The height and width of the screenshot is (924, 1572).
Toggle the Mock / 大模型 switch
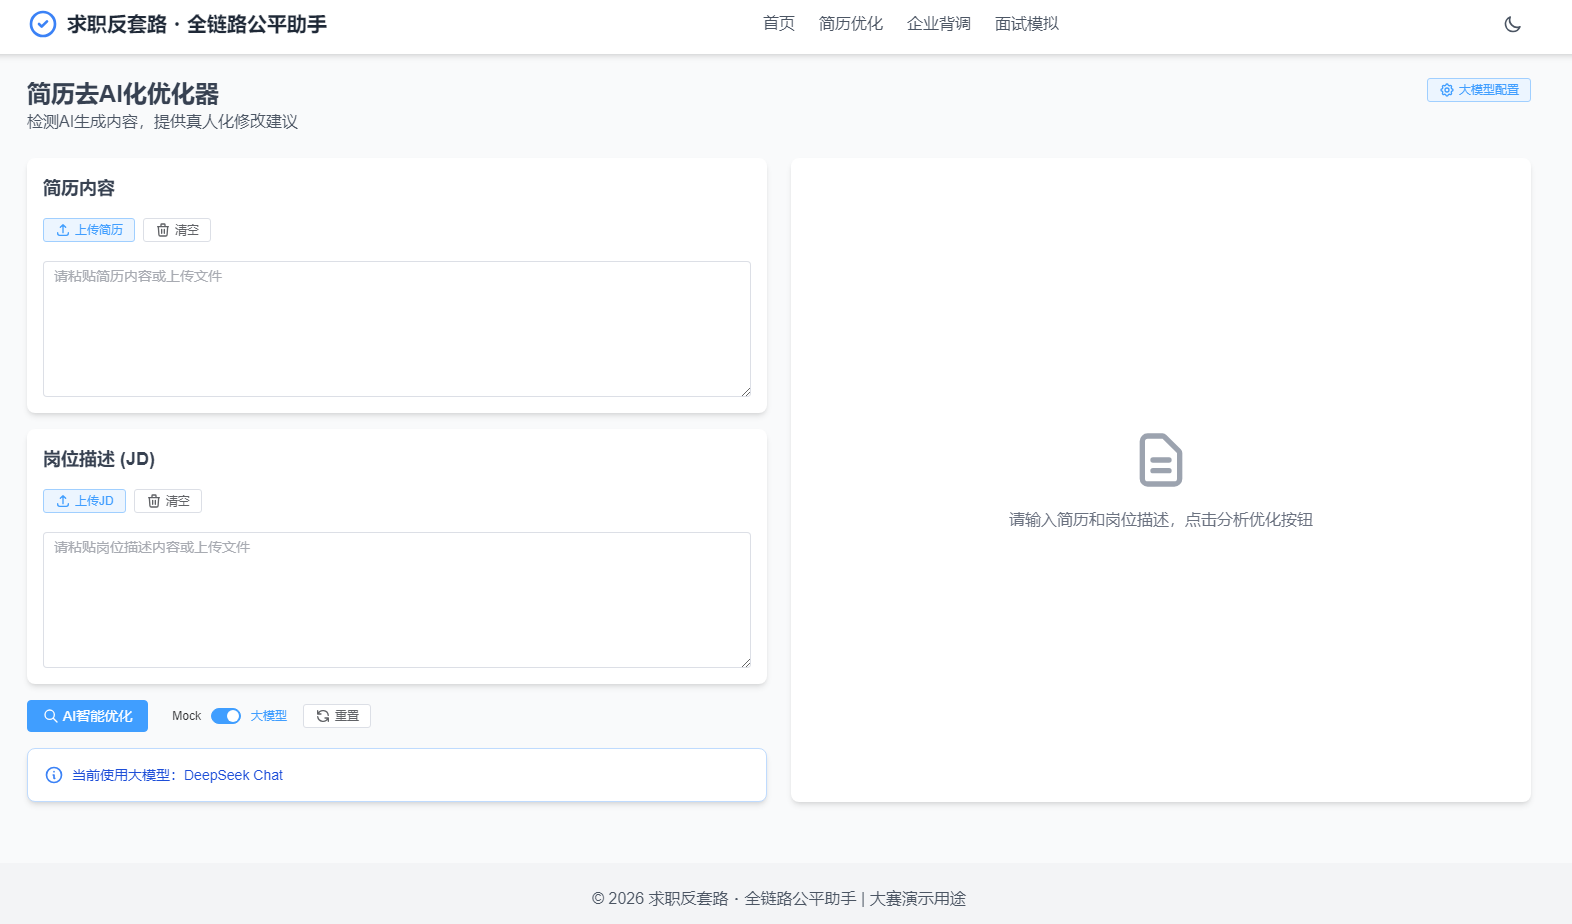(x=226, y=716)
